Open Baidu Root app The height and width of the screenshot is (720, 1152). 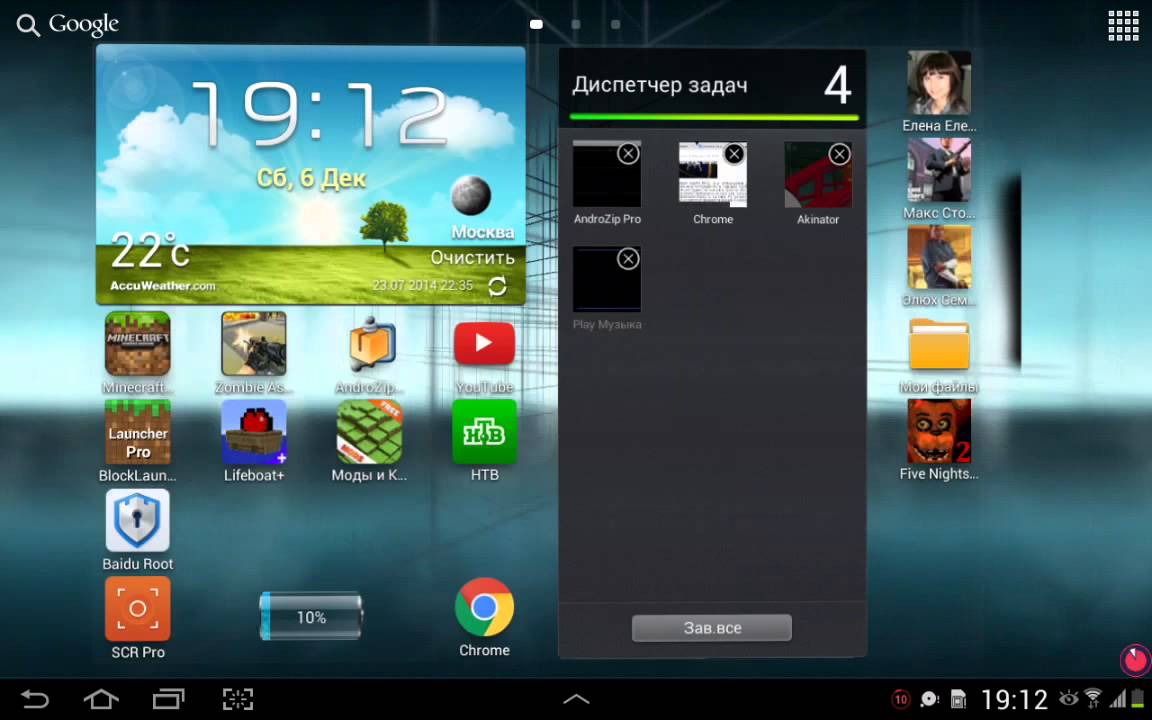tap(137, 520)
